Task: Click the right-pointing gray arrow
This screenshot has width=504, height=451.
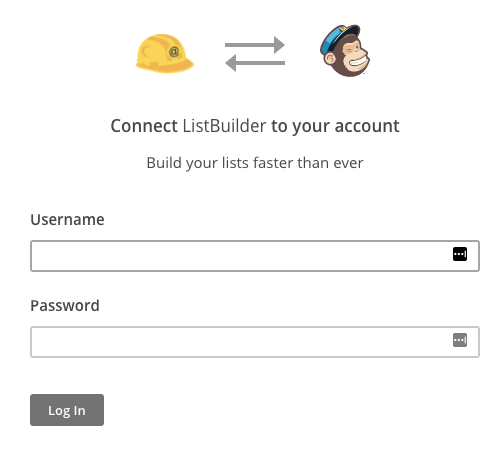Action: click(255, 45)
